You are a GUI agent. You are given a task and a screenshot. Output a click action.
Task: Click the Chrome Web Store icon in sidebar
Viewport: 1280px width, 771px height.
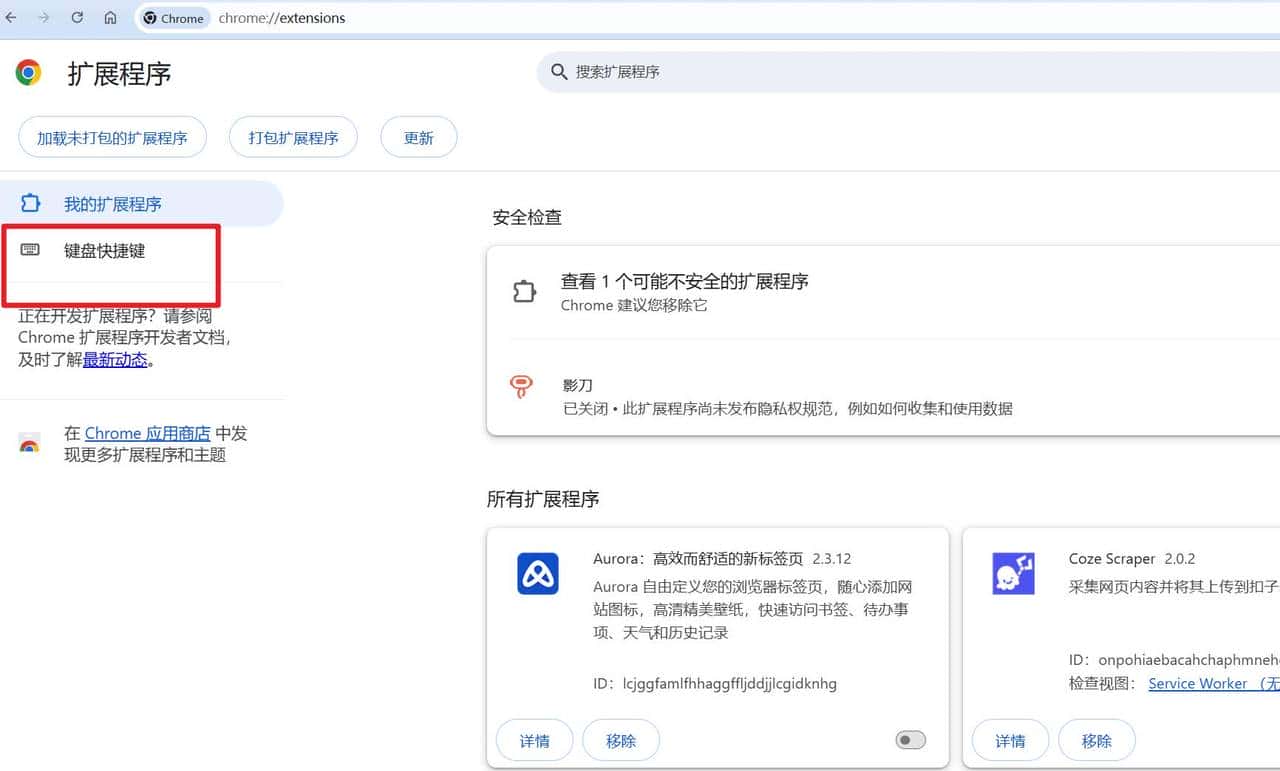pos(29,444)
